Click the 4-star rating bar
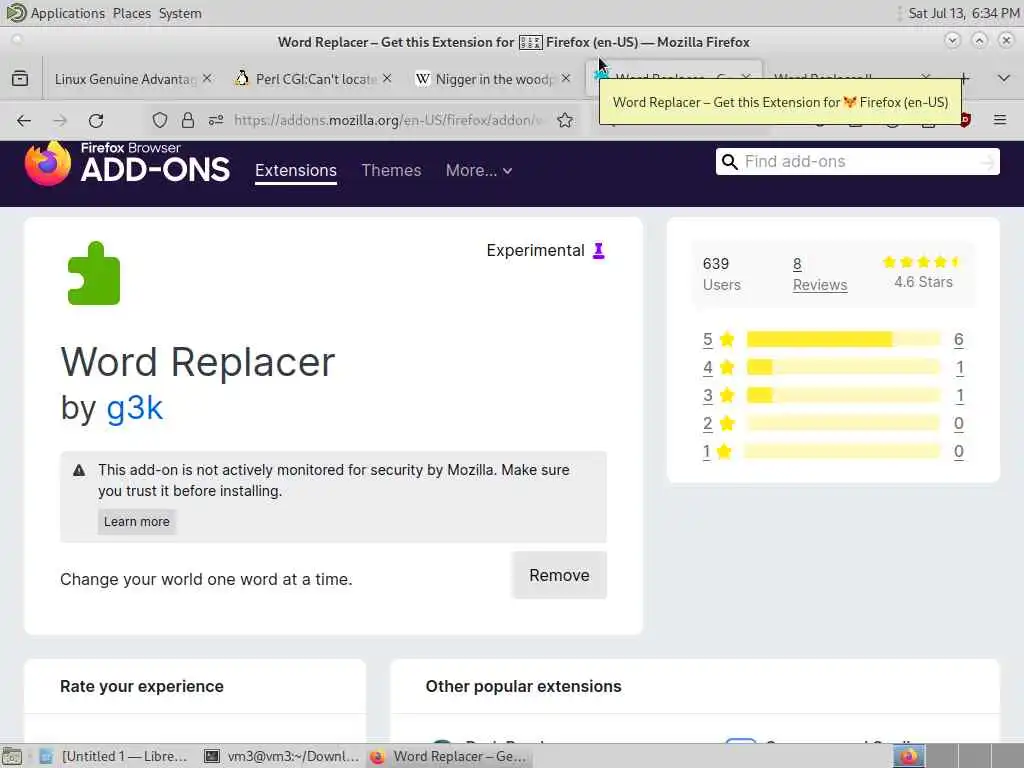Image resolution: width=1024 pixels, height=768 pixels. 843,367
